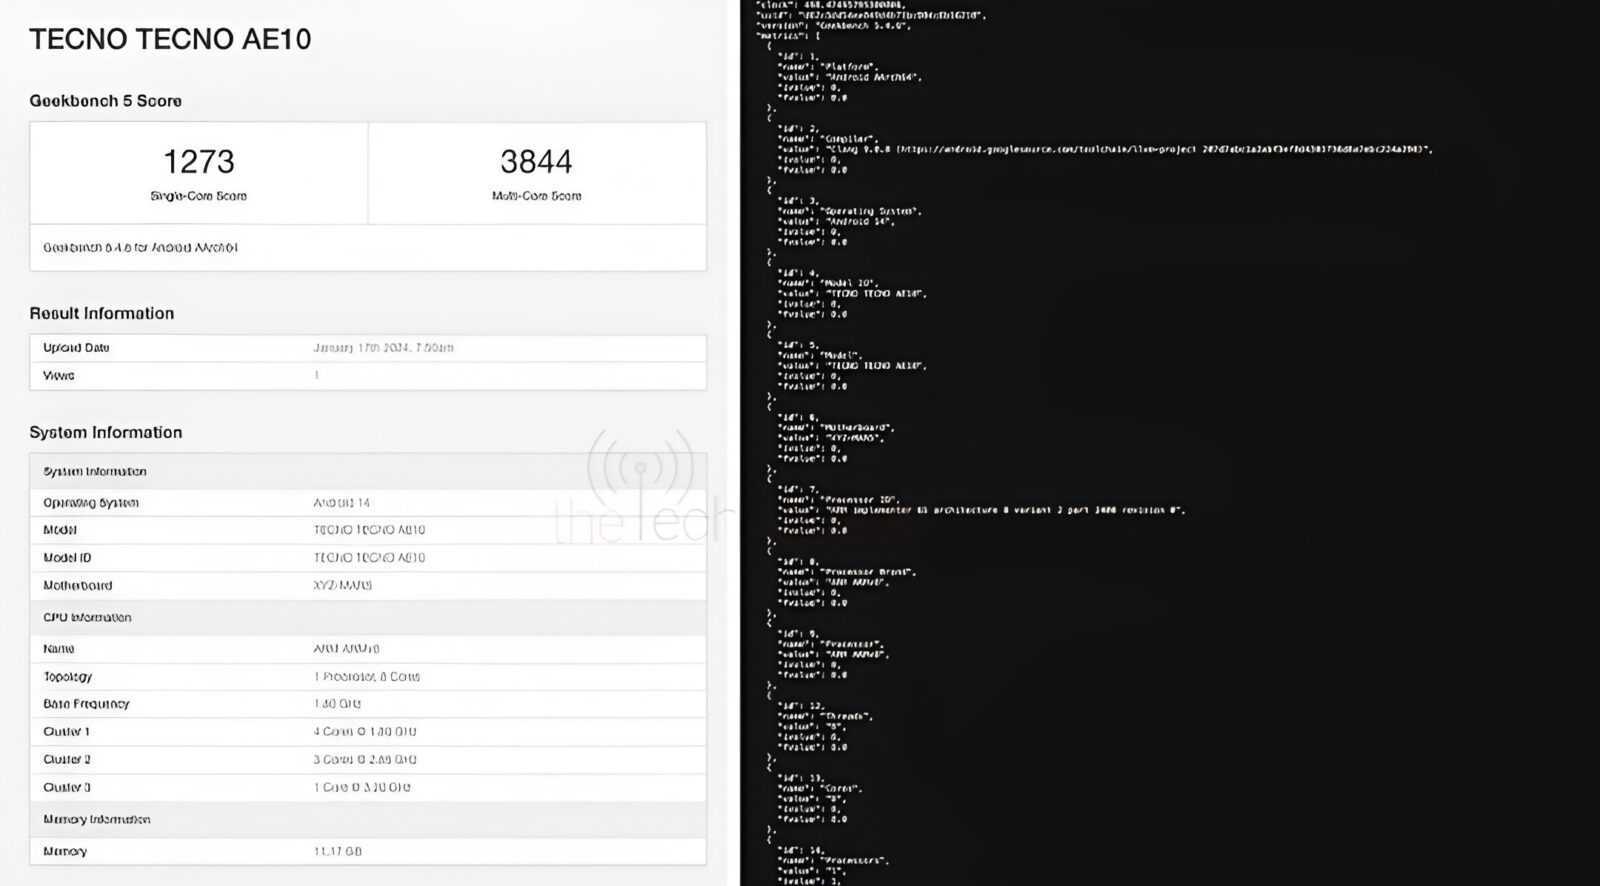Click the JSON name "Threads" line
The height and width of the screenshot is (886, 1600).
point(826,716)
